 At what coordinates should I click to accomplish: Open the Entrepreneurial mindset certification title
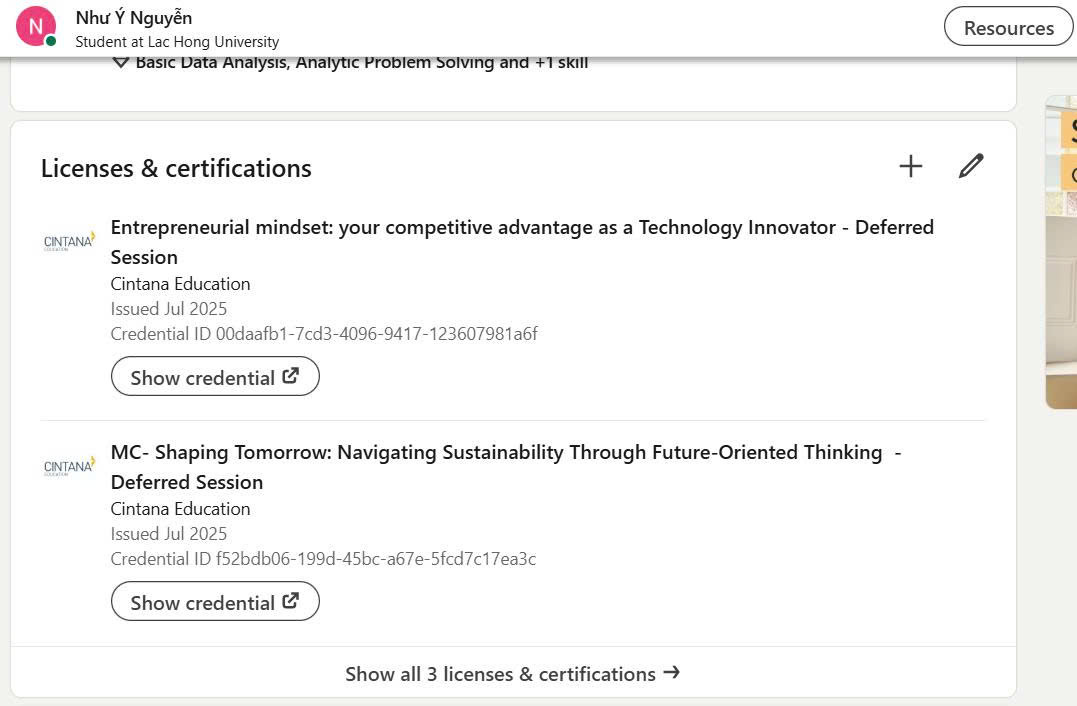(522, 228)
